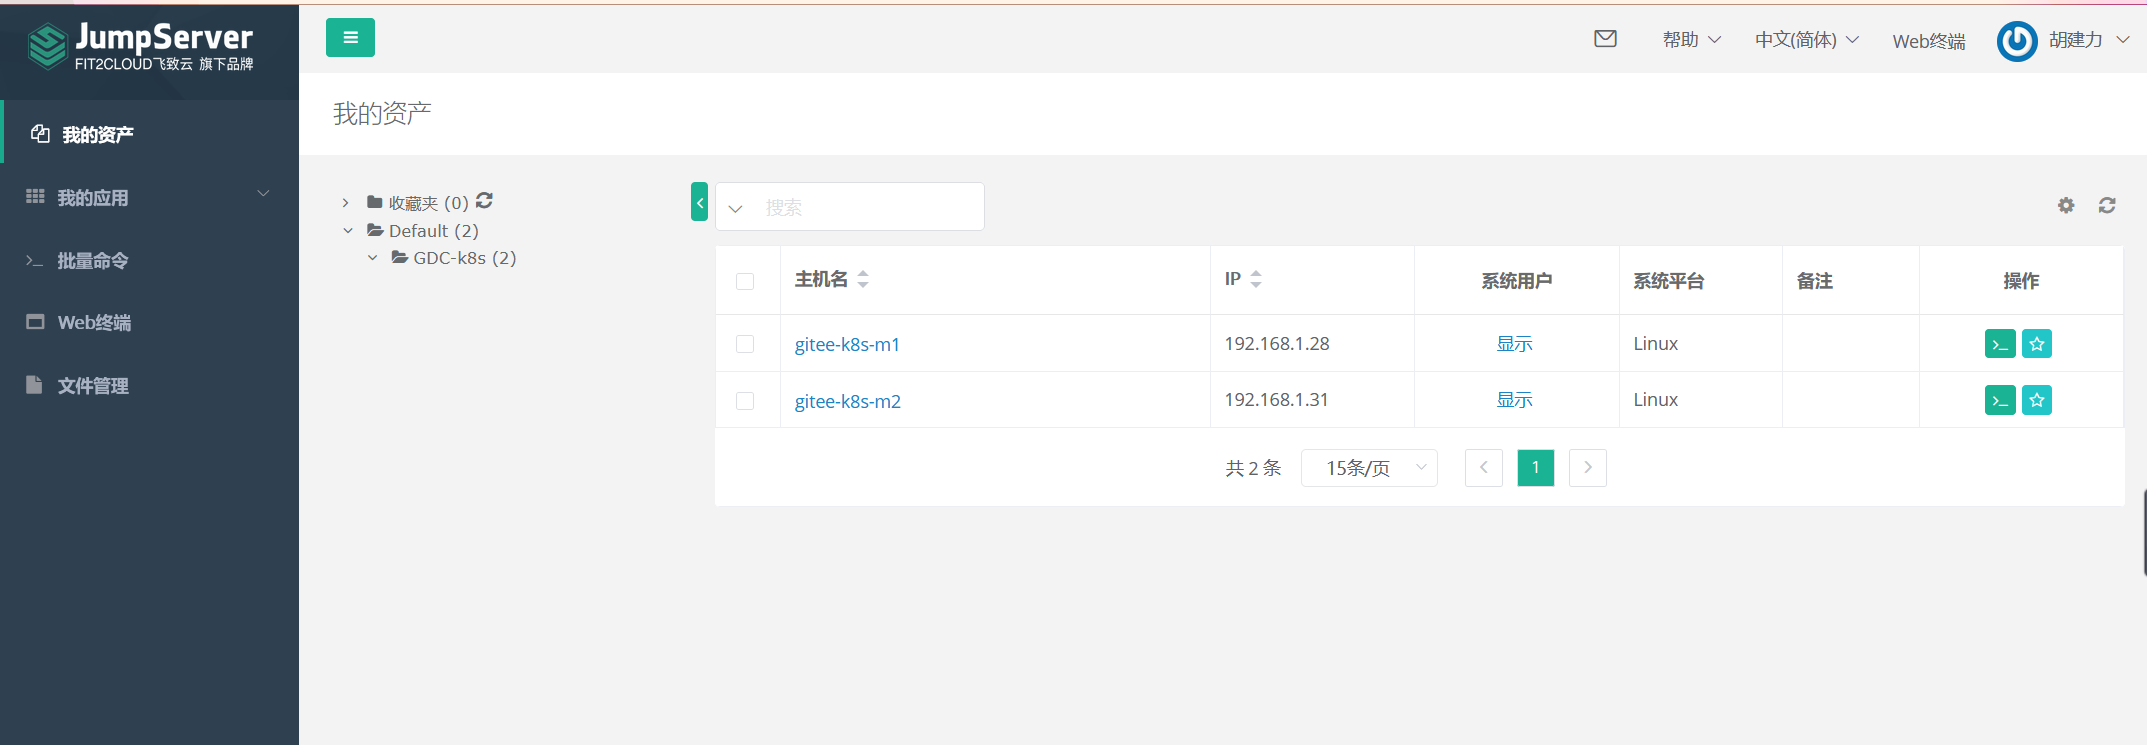Open the 中文(简体) language dropdown
Image resolution: width=2147 pixels, height=745 pixels.
(x=1806, y=40)
